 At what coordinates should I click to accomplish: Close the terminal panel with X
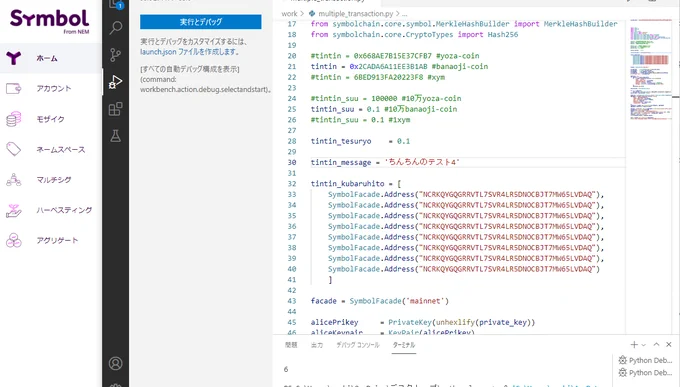tap(669, 344)
